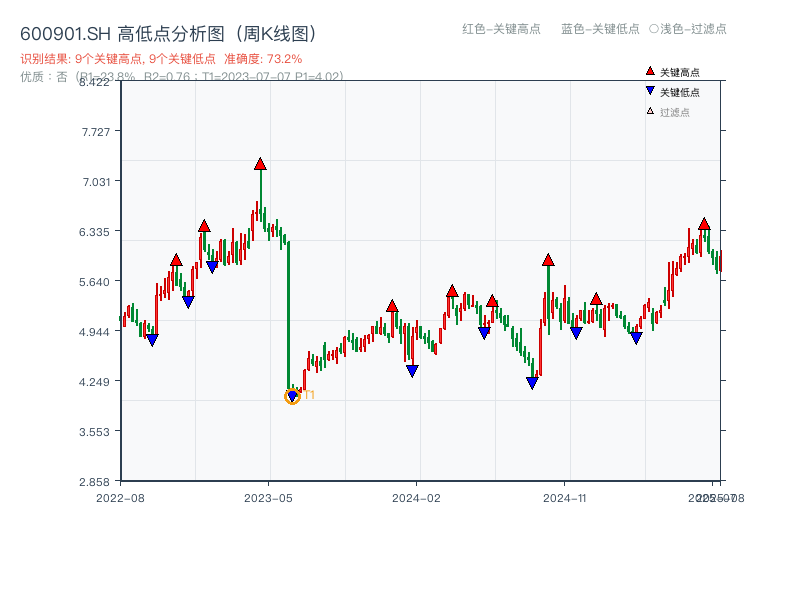The height and width of the screenshot is (600, 800).
Task: Click the hollow triangle icon beside 过滤点 legend
Action: 650,111
